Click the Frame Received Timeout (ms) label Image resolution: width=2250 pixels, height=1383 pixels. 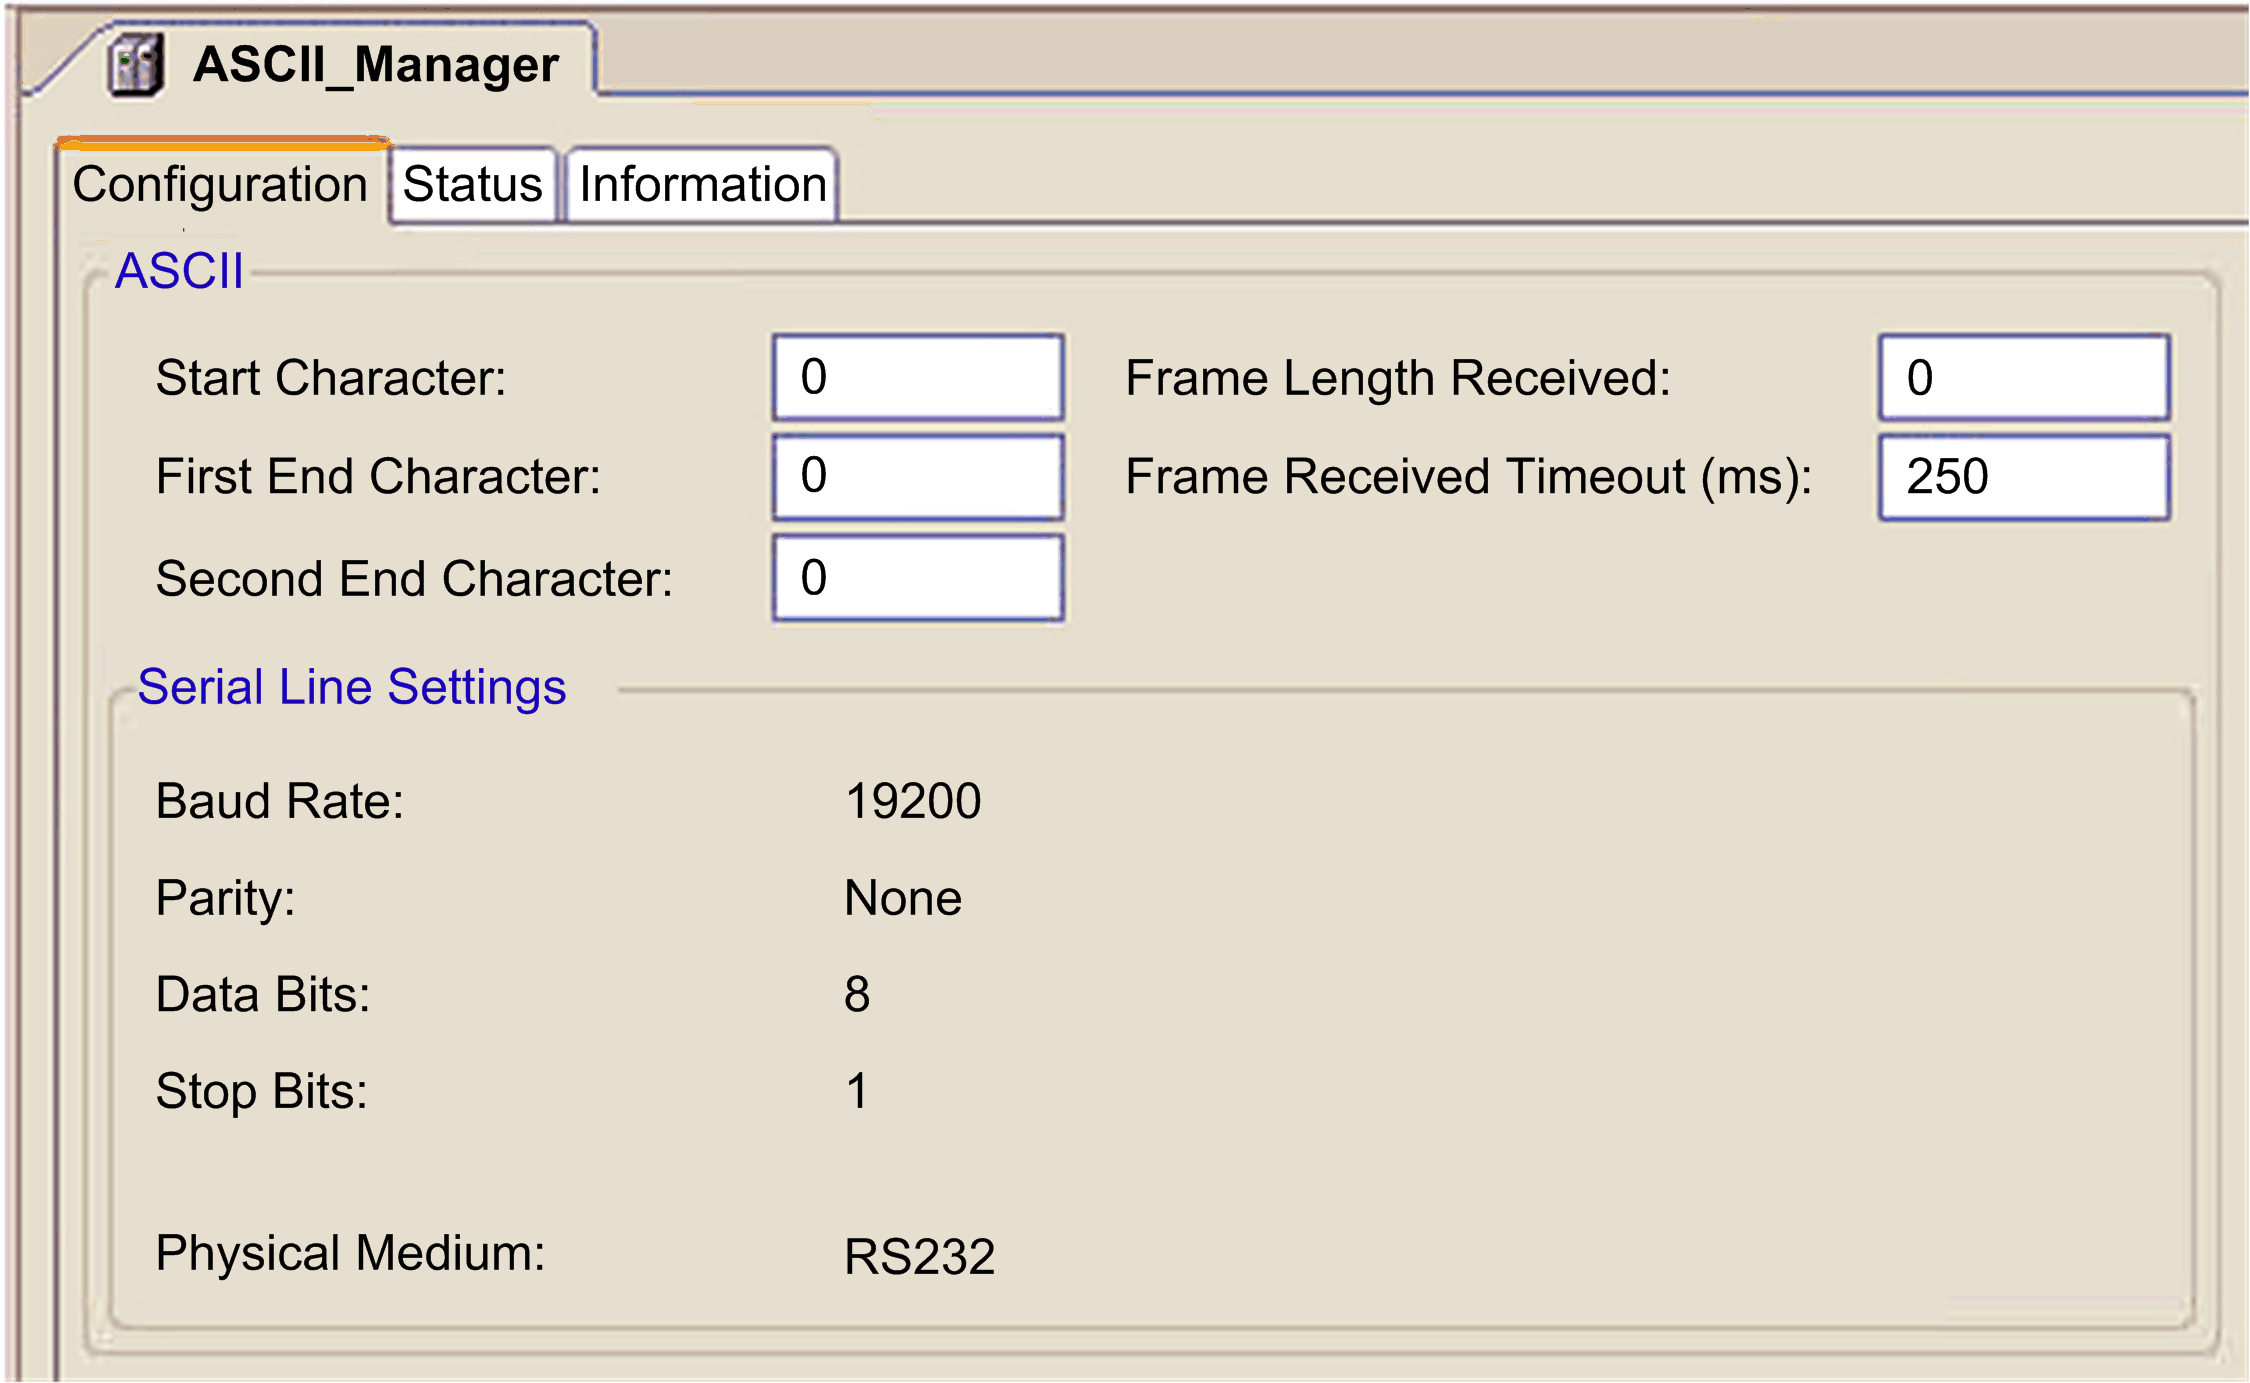(x=1468, y=476)
